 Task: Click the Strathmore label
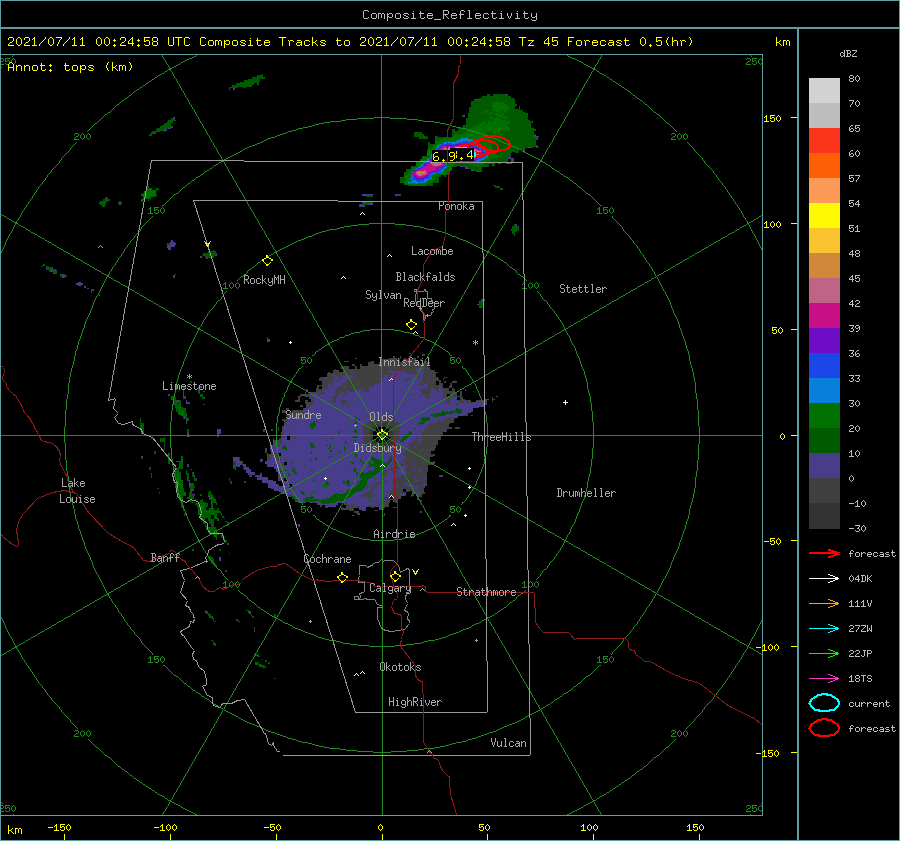tap(486, 592)
